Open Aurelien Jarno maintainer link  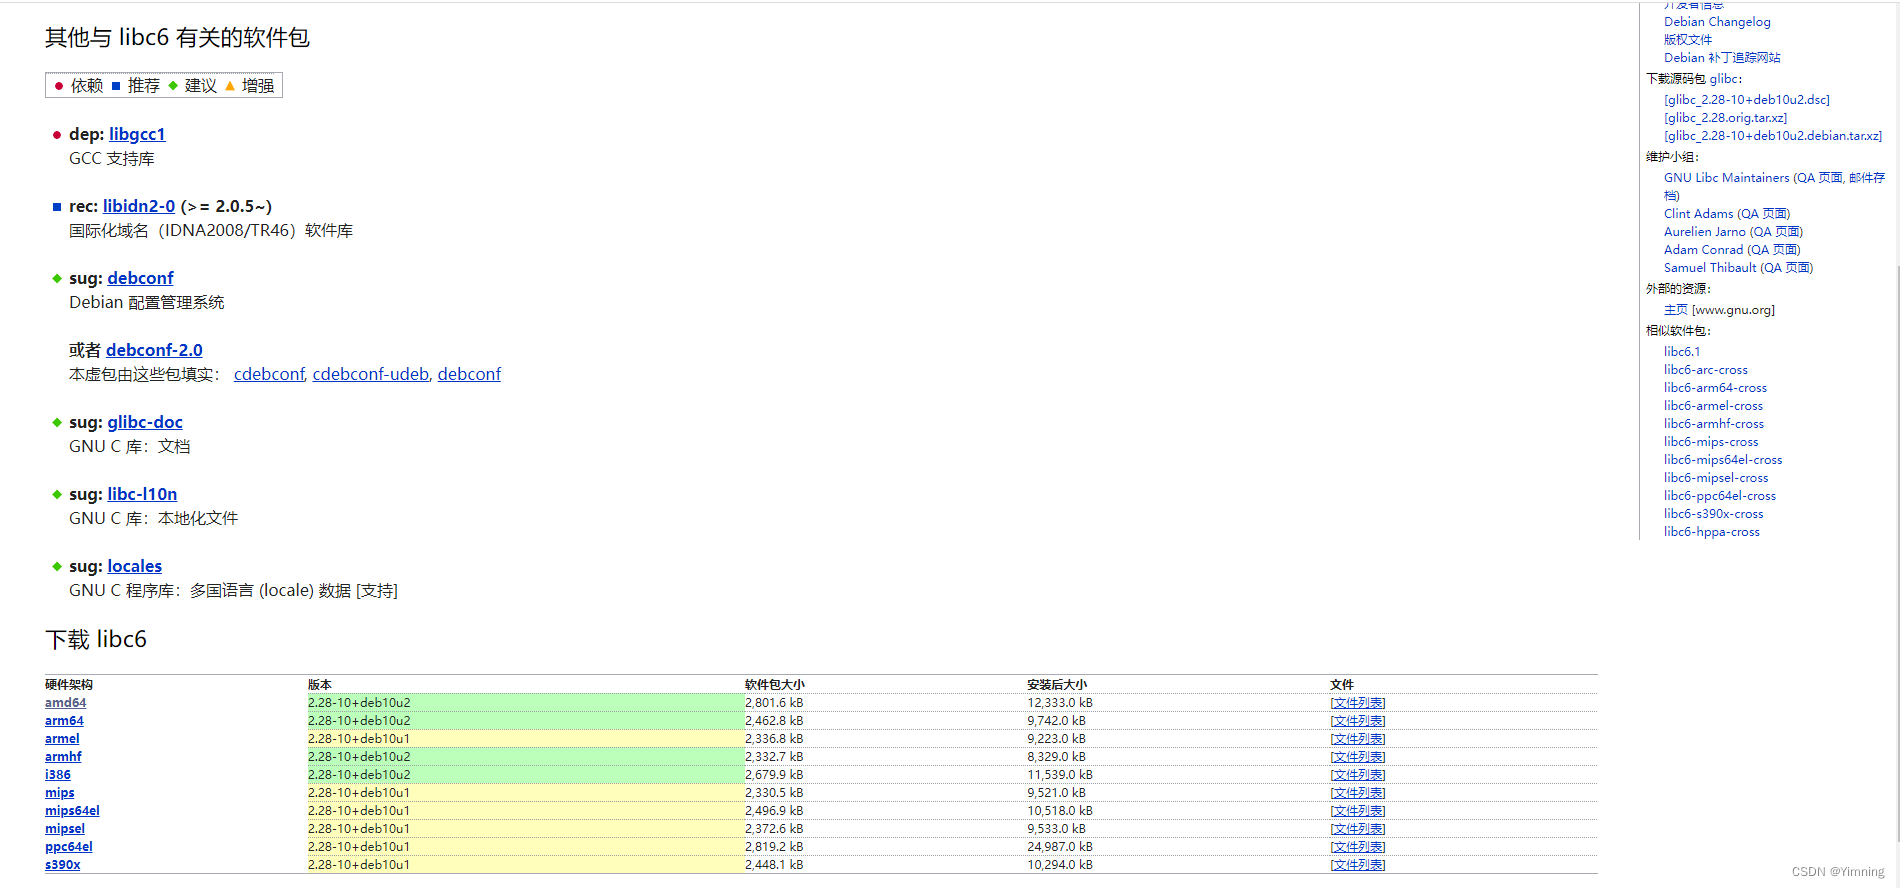click(x=1705, y=232)
